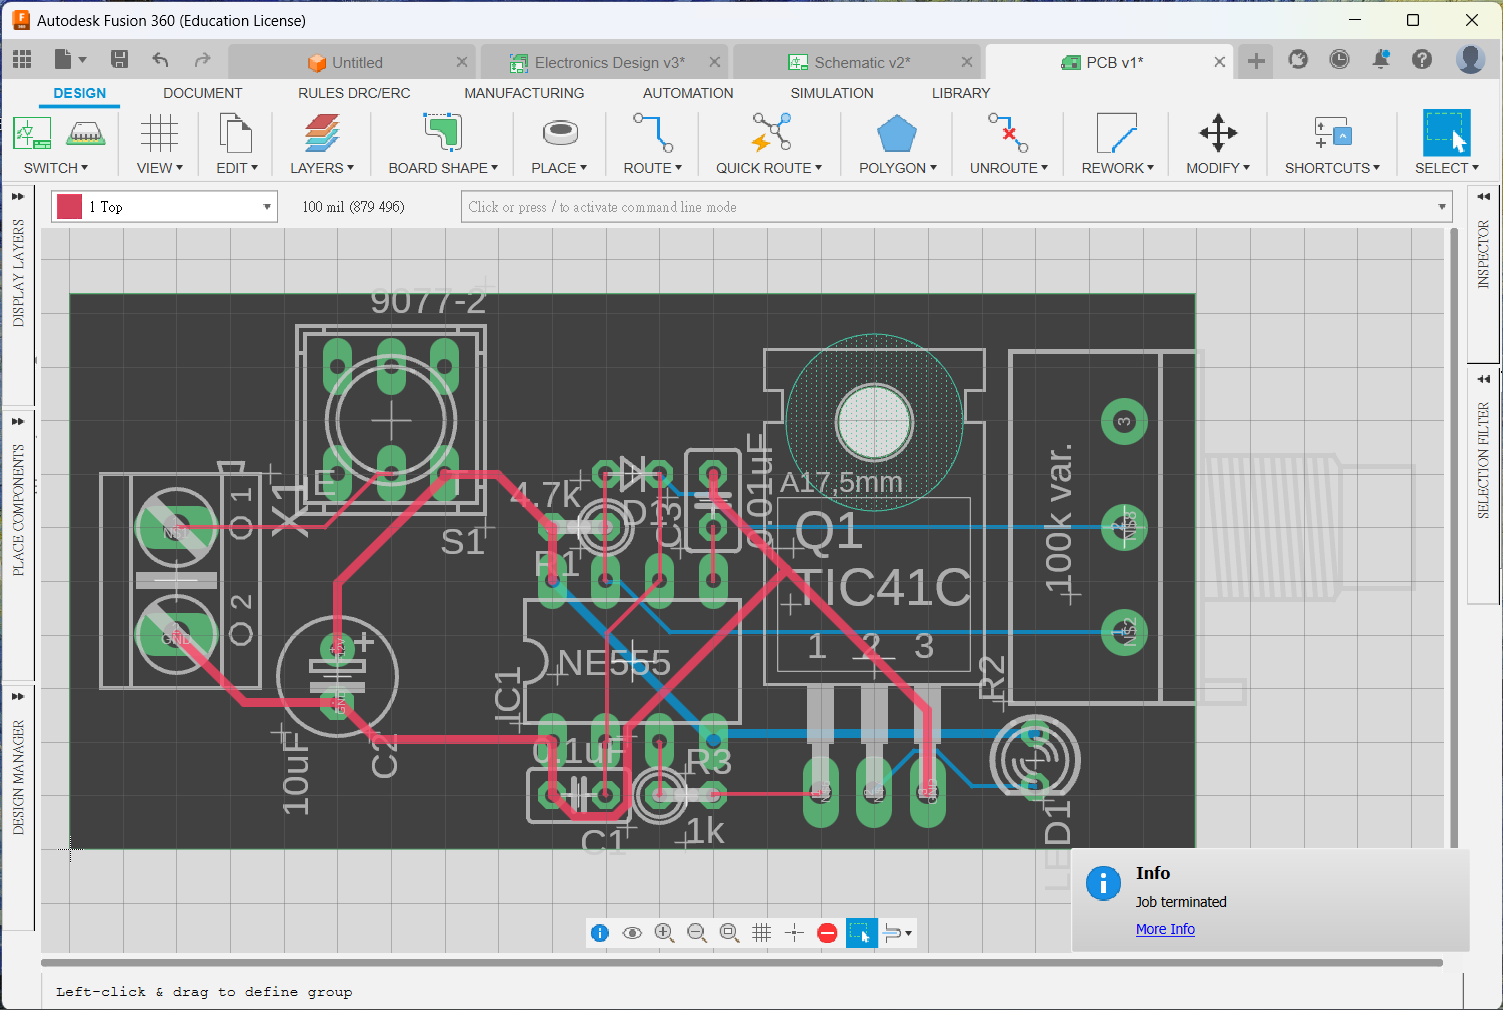Open the More Info link

1165,929
